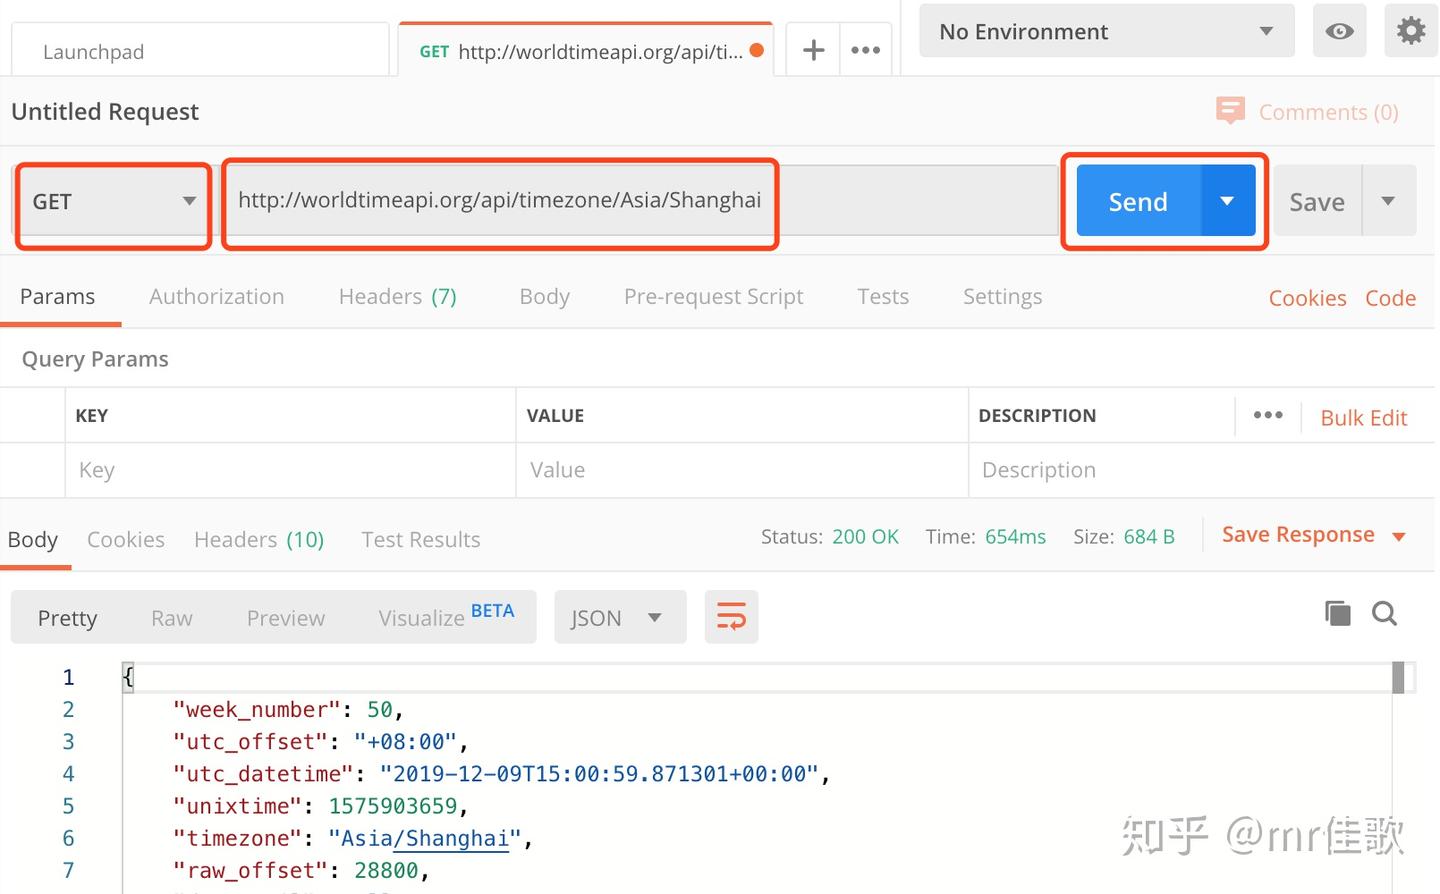1440x894 pixels.
Task: Open the JSON format dropdown
Action: tap(620, 617)
